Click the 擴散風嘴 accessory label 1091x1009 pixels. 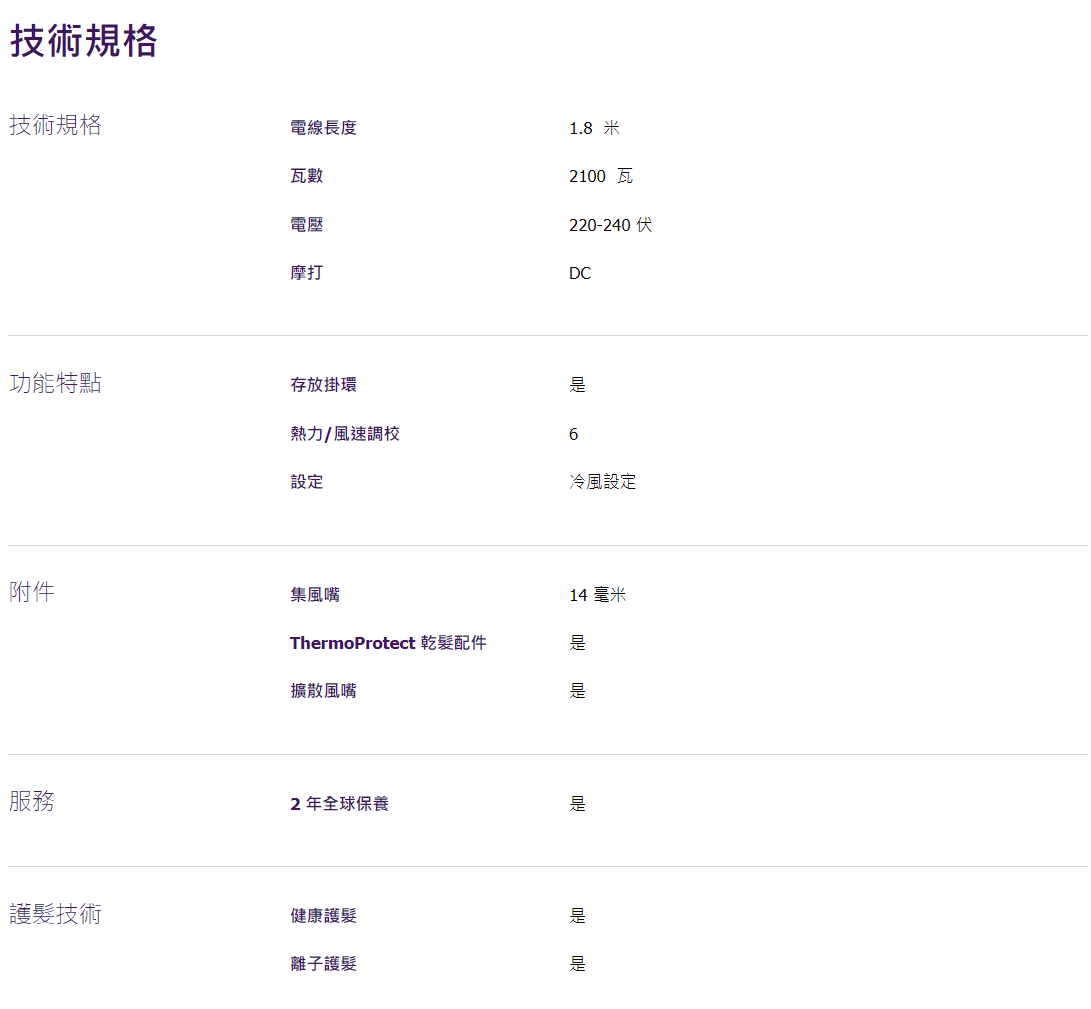[x=323, y=691]
